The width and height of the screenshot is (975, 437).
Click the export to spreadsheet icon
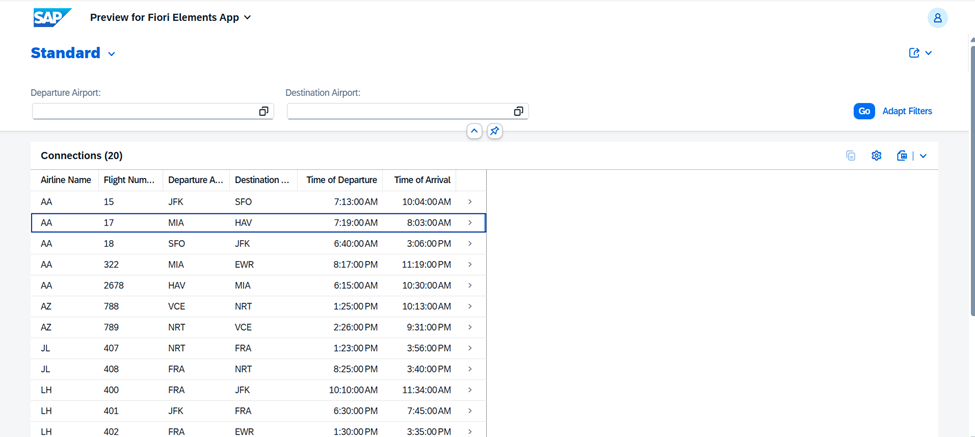pyautogui.click(x=902, y=156)
